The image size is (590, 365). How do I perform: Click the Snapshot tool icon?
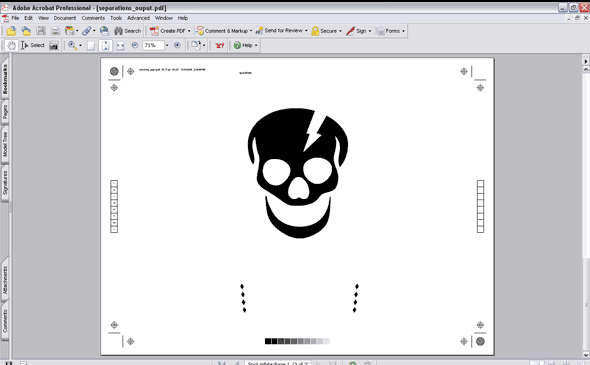coord(54,46)
